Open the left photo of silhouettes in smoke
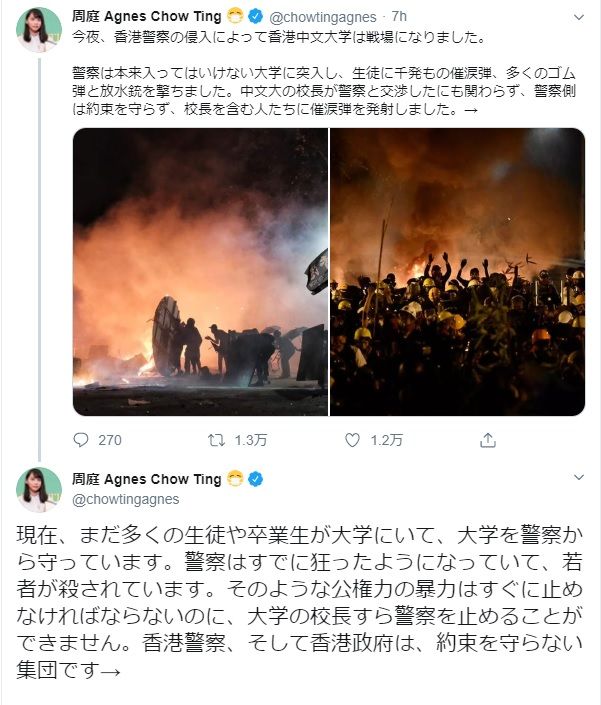This screenshot has height=705, width=601. (x=200, y=271)
